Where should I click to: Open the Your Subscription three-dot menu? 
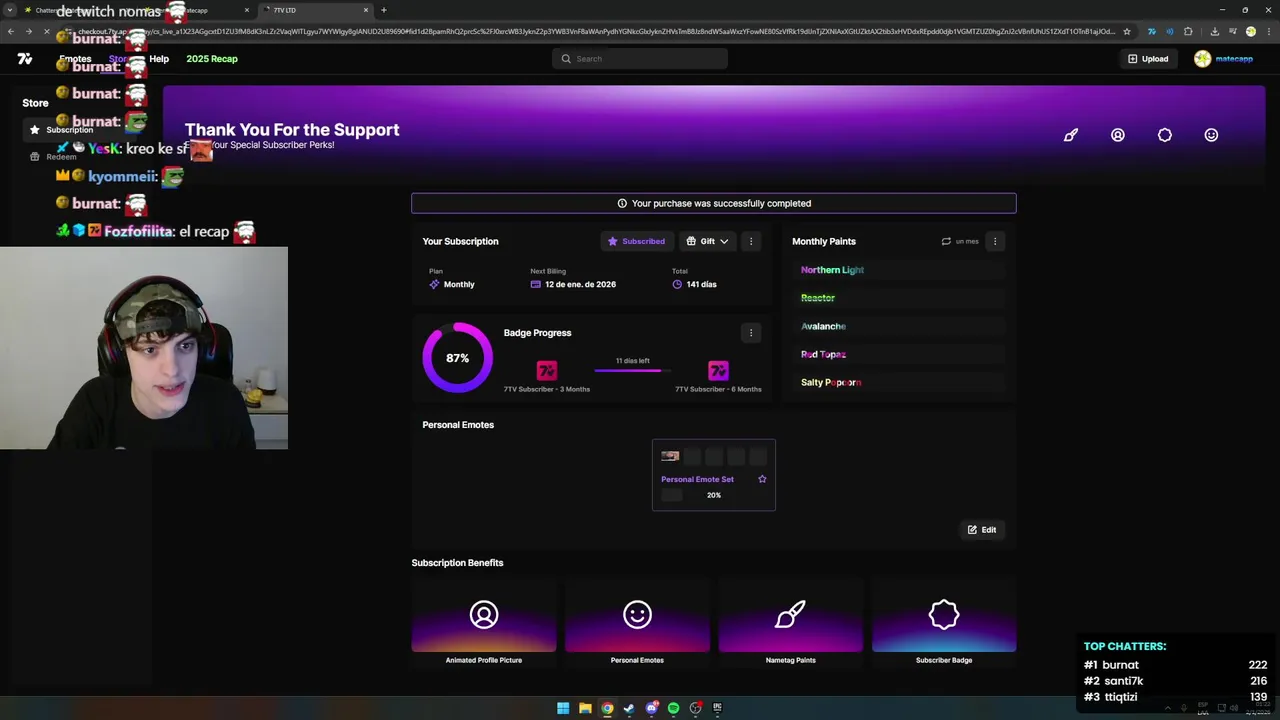[x=751, y=241]
